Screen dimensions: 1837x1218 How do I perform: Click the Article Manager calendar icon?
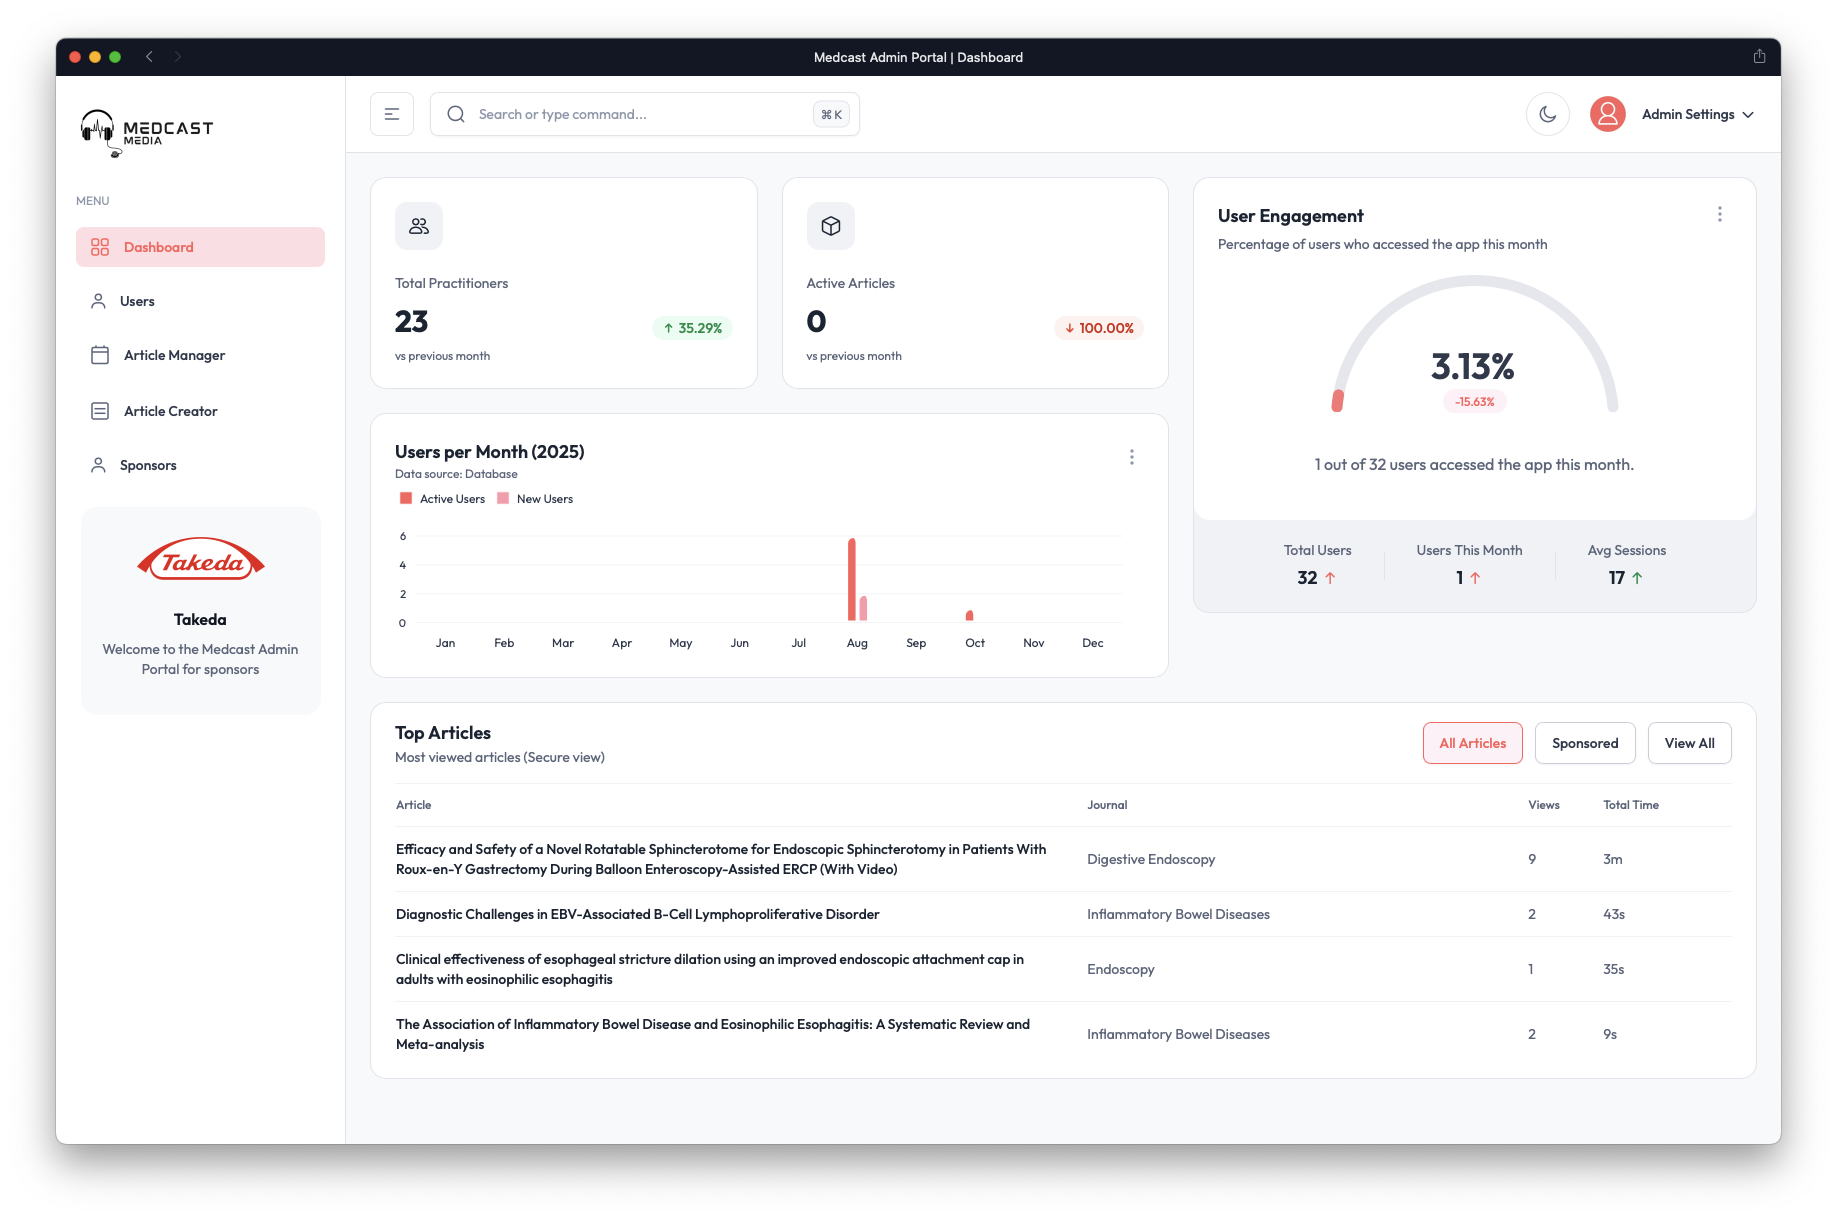click(x=100, y=355)
